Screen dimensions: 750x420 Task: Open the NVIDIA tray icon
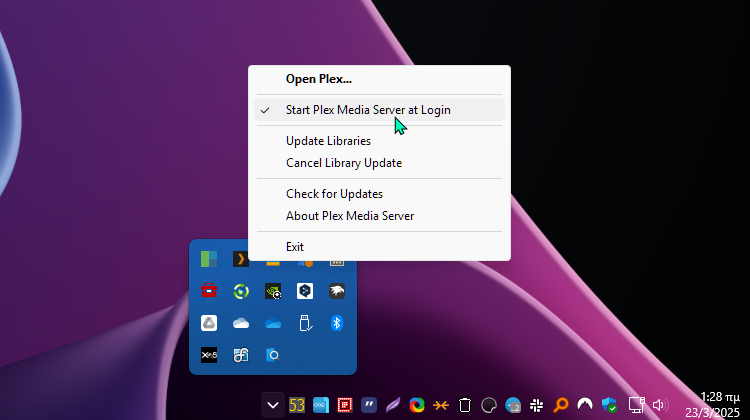273,291
